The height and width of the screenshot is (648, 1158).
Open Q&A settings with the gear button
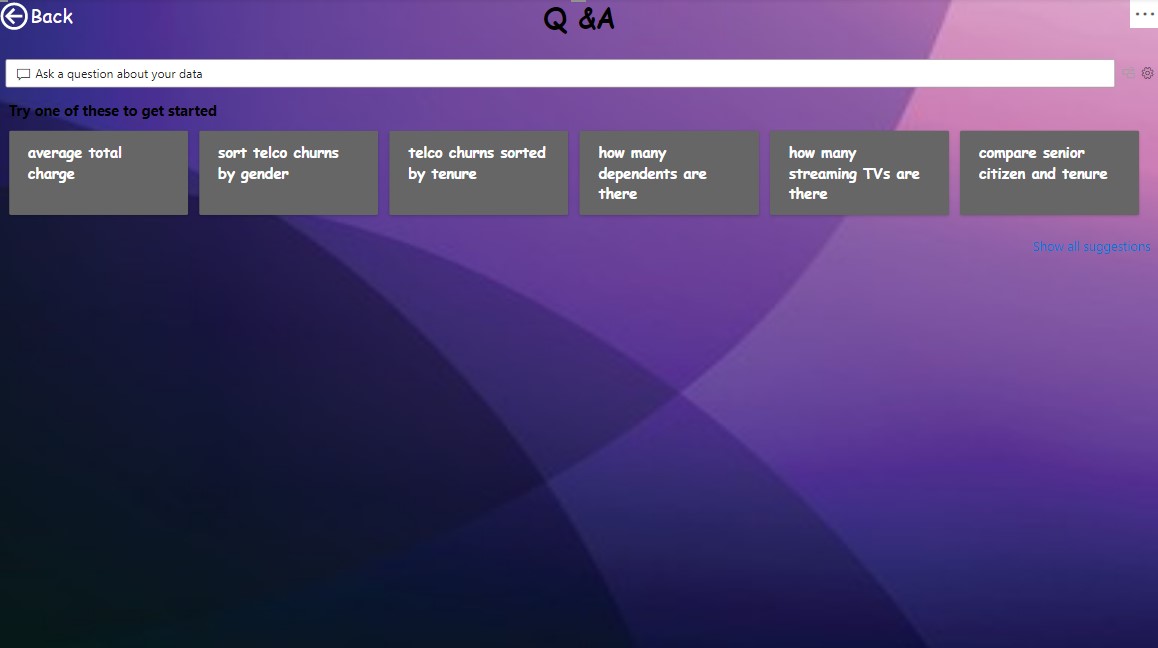click(1146, 73)
